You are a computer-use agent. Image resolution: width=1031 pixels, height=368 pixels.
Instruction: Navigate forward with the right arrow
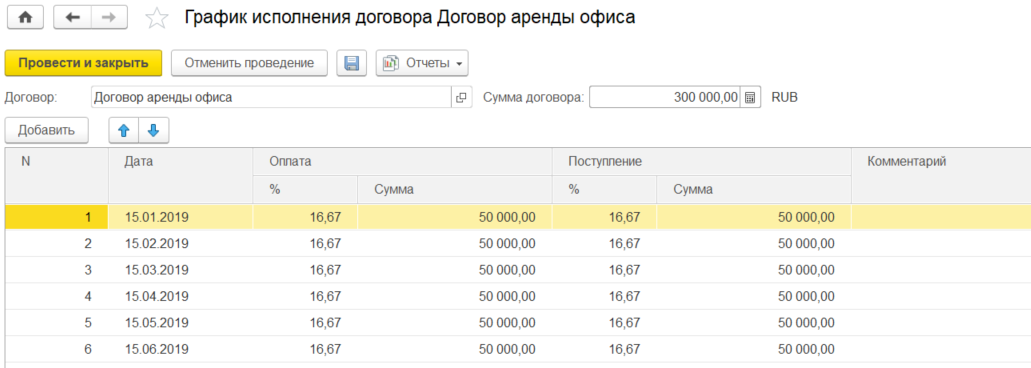click(109, 18)
